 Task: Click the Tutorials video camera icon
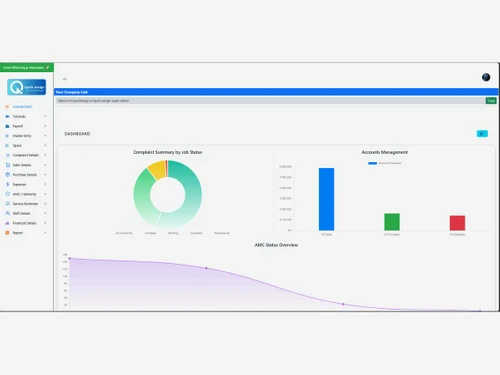(7, 116)
